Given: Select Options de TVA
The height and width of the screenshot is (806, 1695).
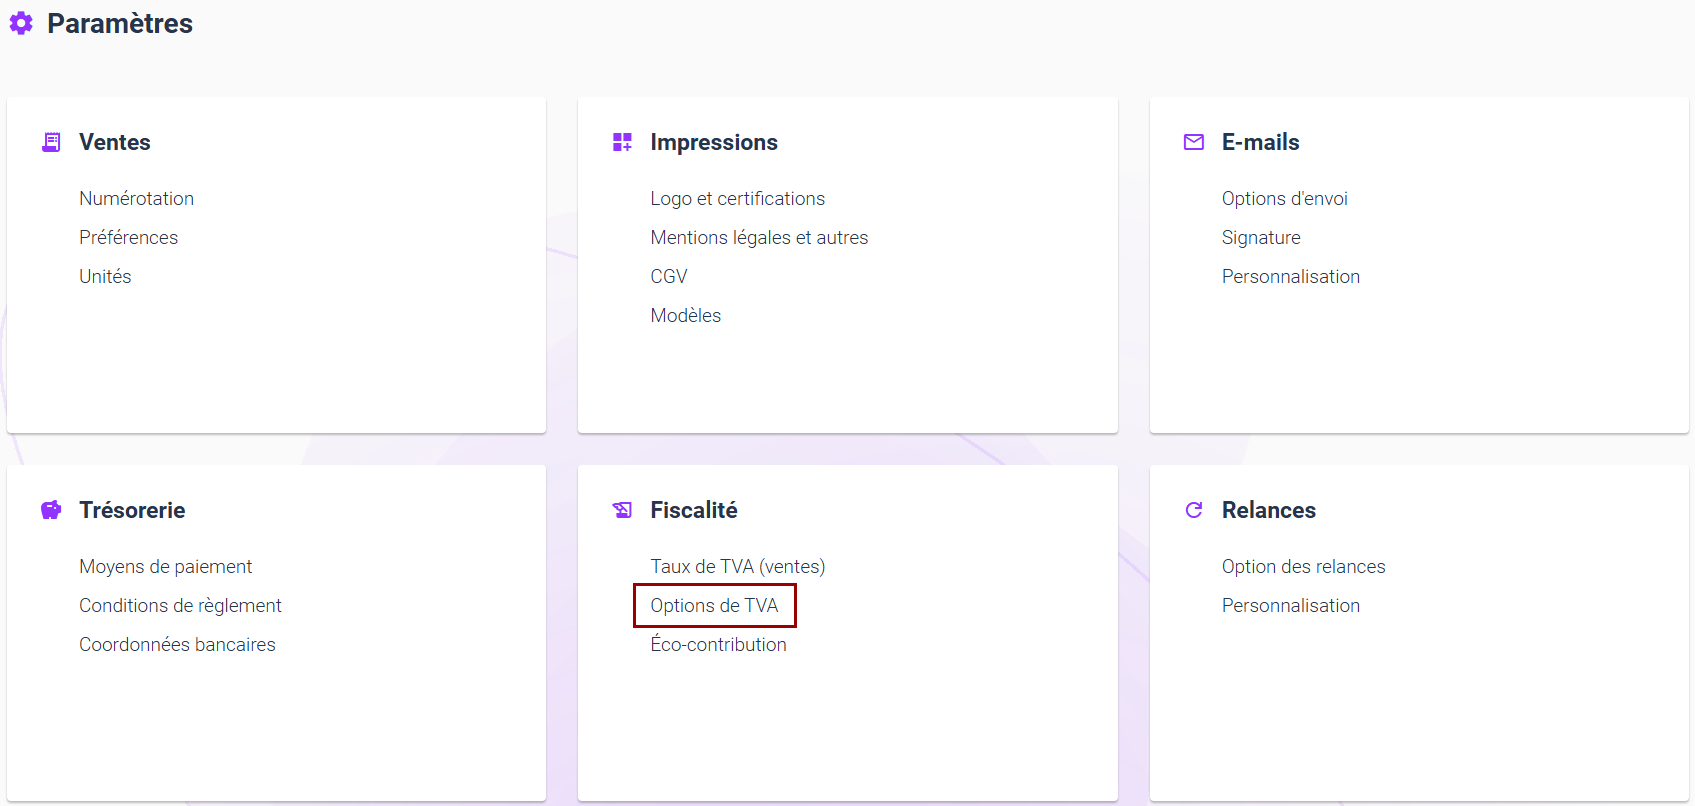Looking at the screenshot, I should (714, 605).
